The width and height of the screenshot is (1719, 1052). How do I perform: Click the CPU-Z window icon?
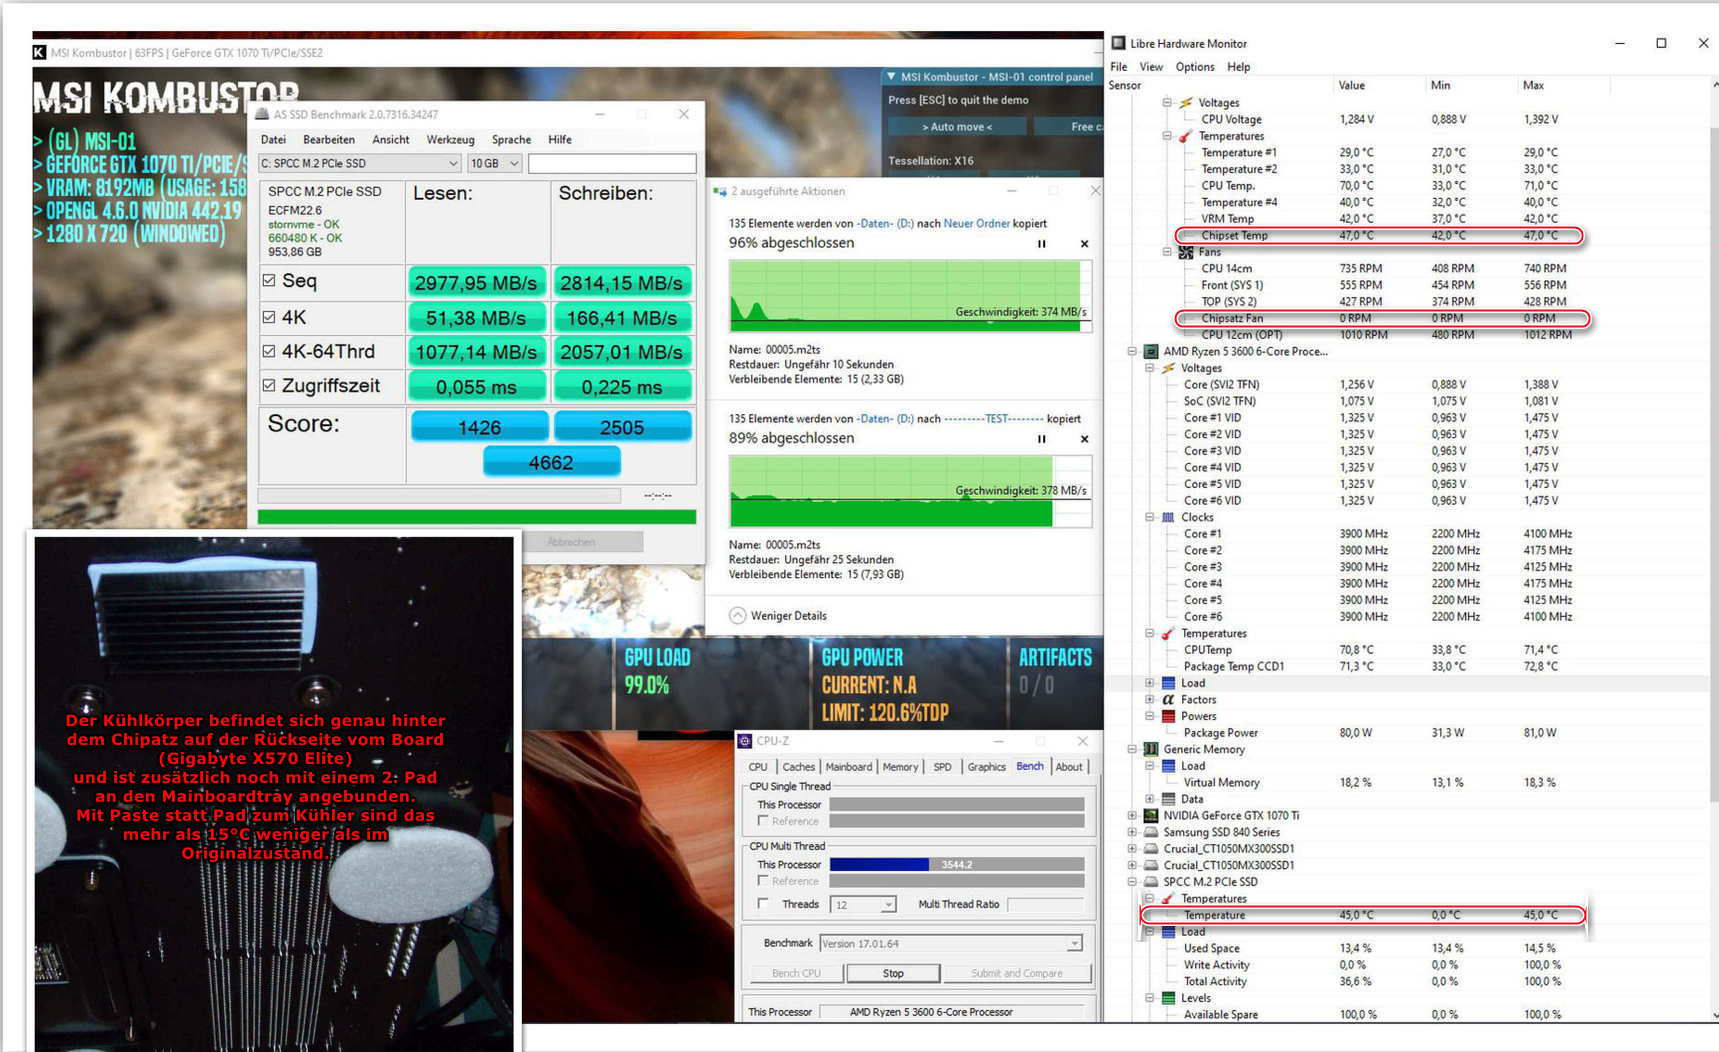(744, 741)
